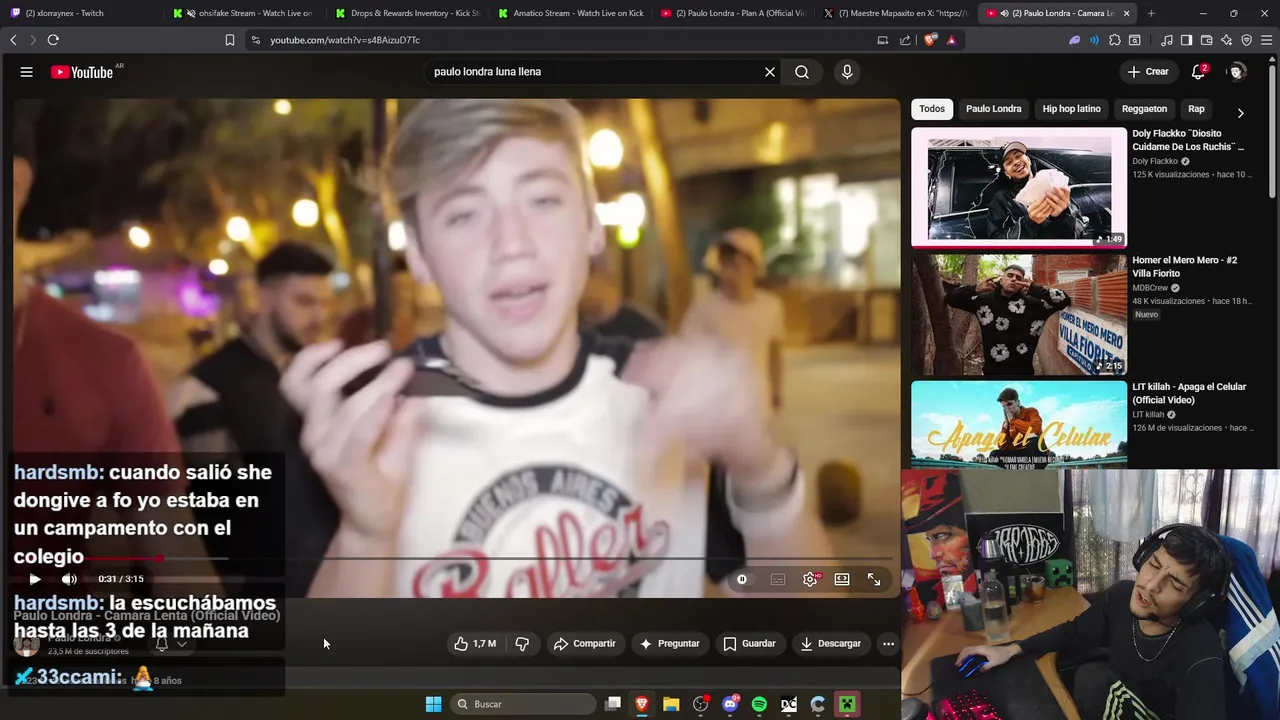Bookmark this page in the toolbar
The width and height of the screenshot is (1280, 720).
pyautogui.click(x=229, y=40)
